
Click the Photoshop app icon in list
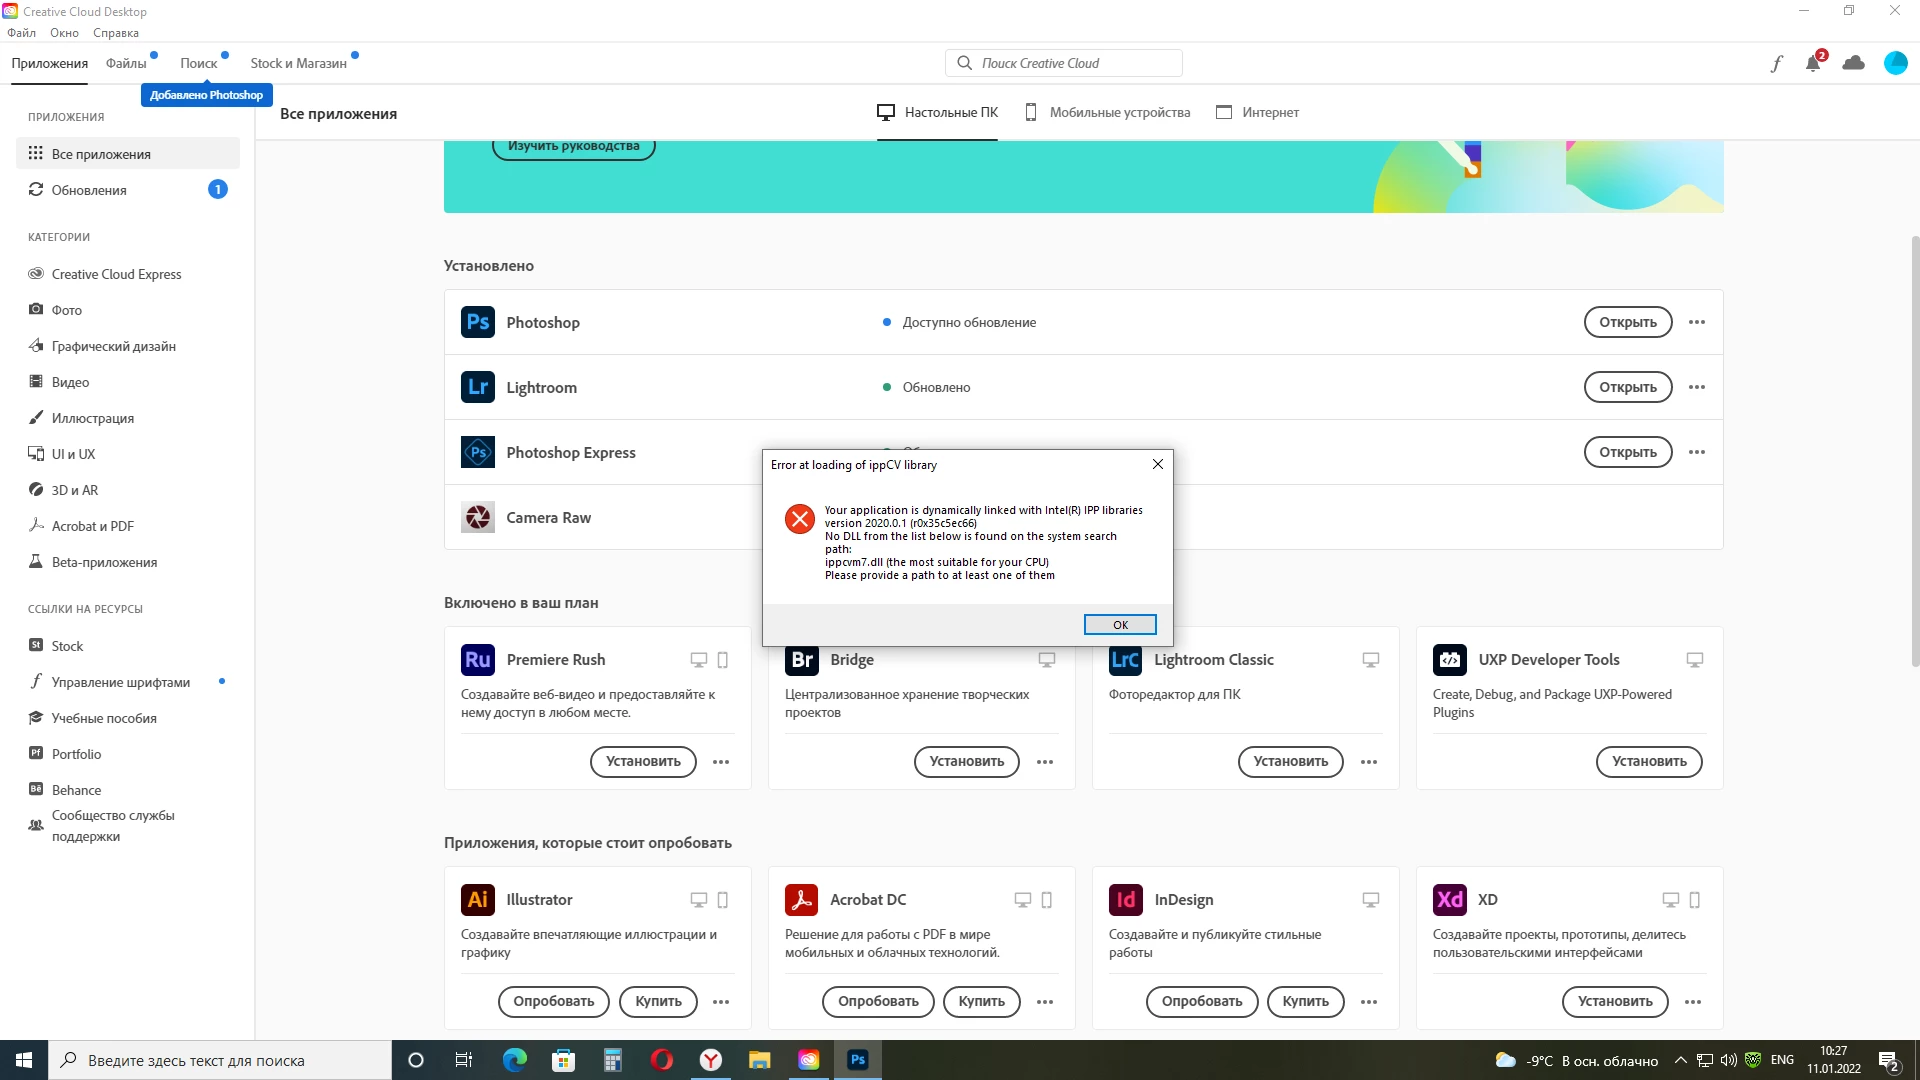click(x=478, y=322)
